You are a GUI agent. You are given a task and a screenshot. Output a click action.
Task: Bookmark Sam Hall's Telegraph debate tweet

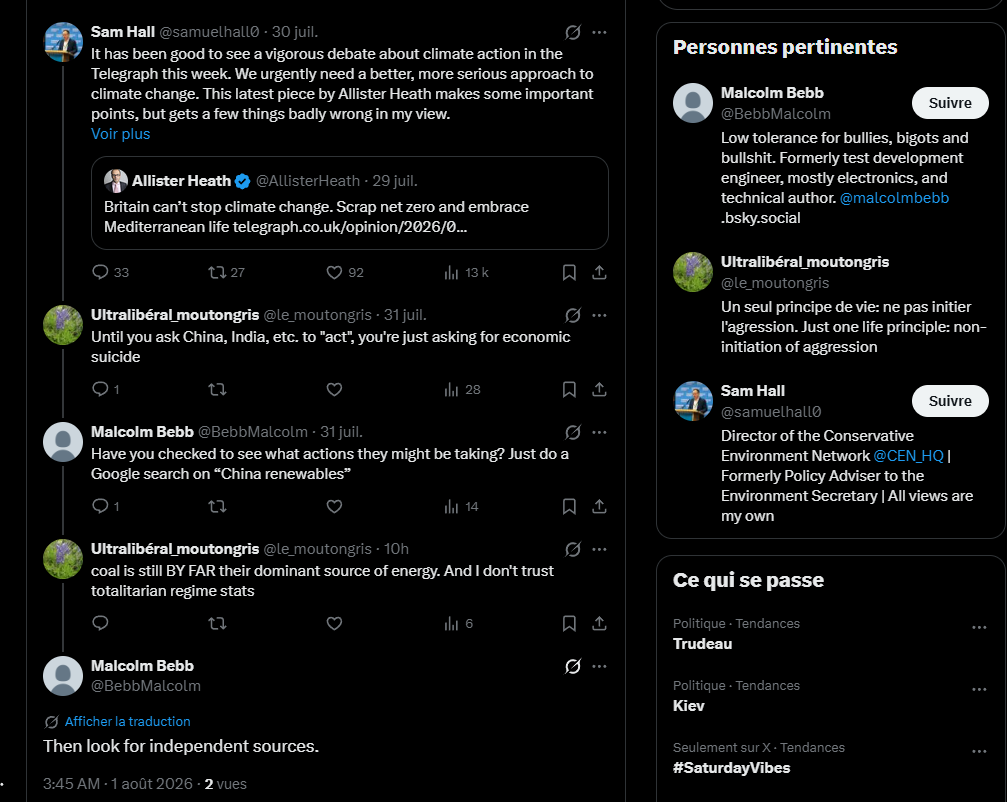[x=569, y=272]
